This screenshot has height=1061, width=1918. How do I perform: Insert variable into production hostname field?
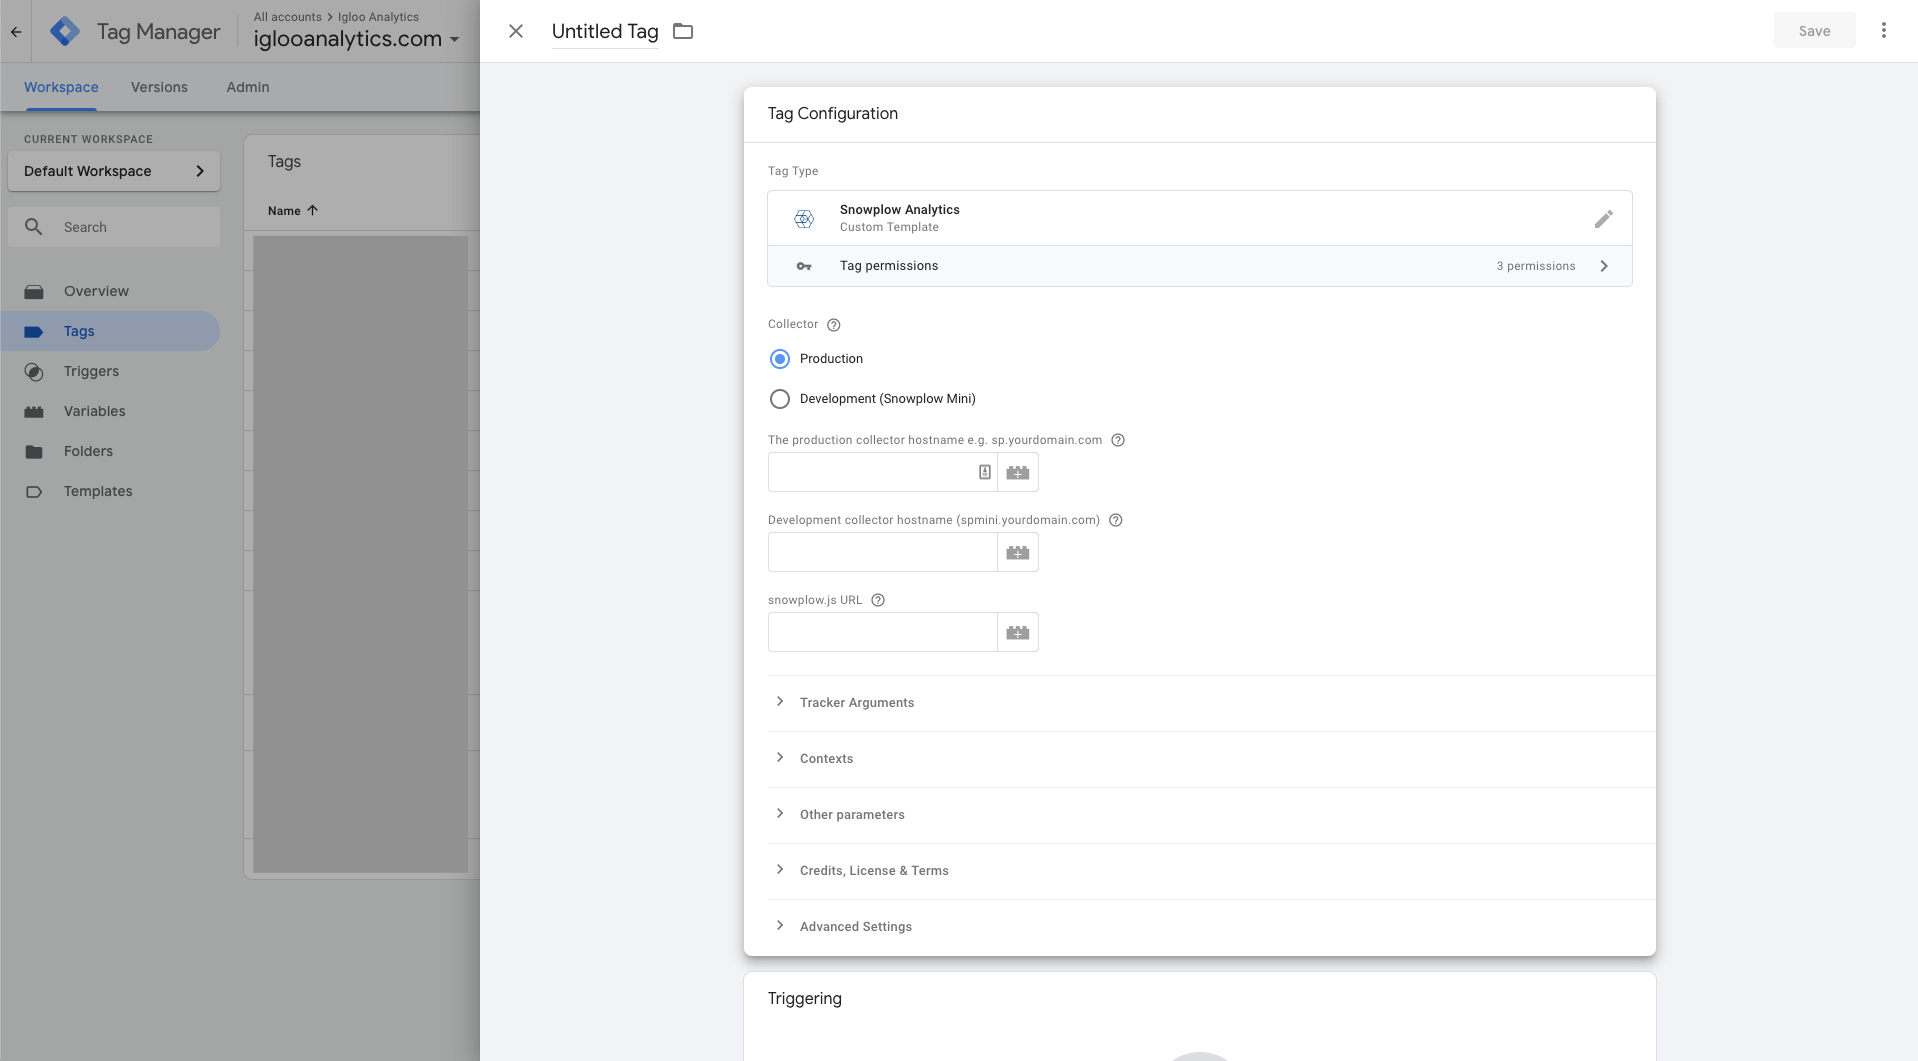1018,472
